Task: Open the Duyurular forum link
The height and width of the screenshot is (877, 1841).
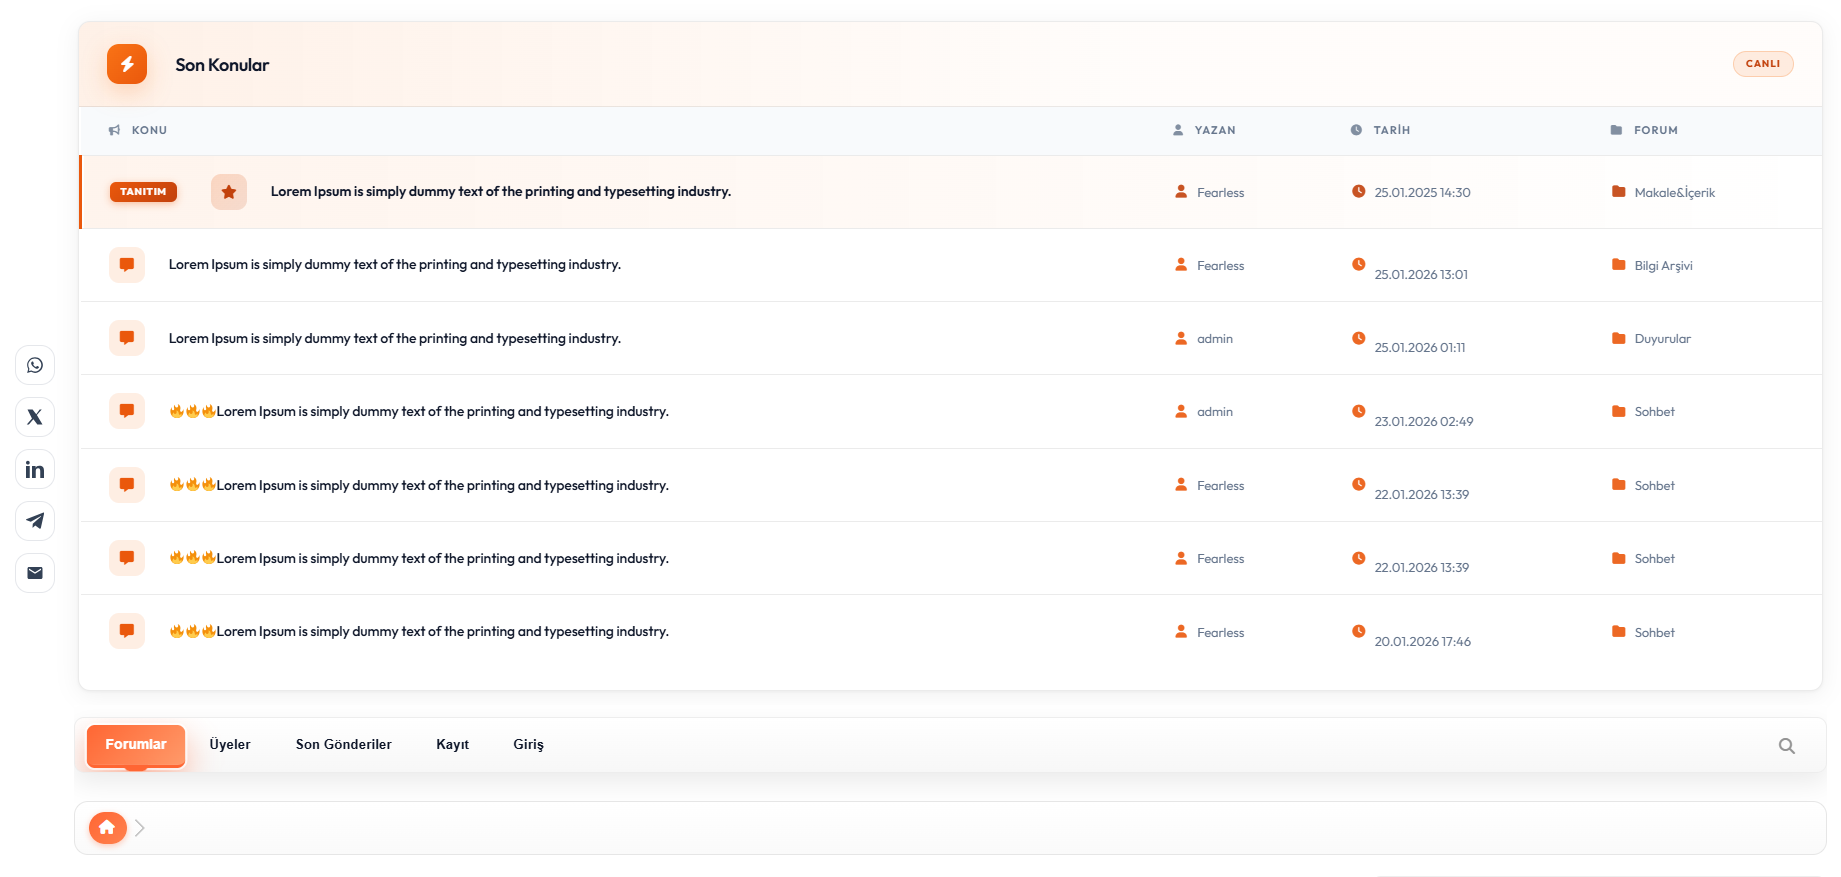Action: [1662, 339]
